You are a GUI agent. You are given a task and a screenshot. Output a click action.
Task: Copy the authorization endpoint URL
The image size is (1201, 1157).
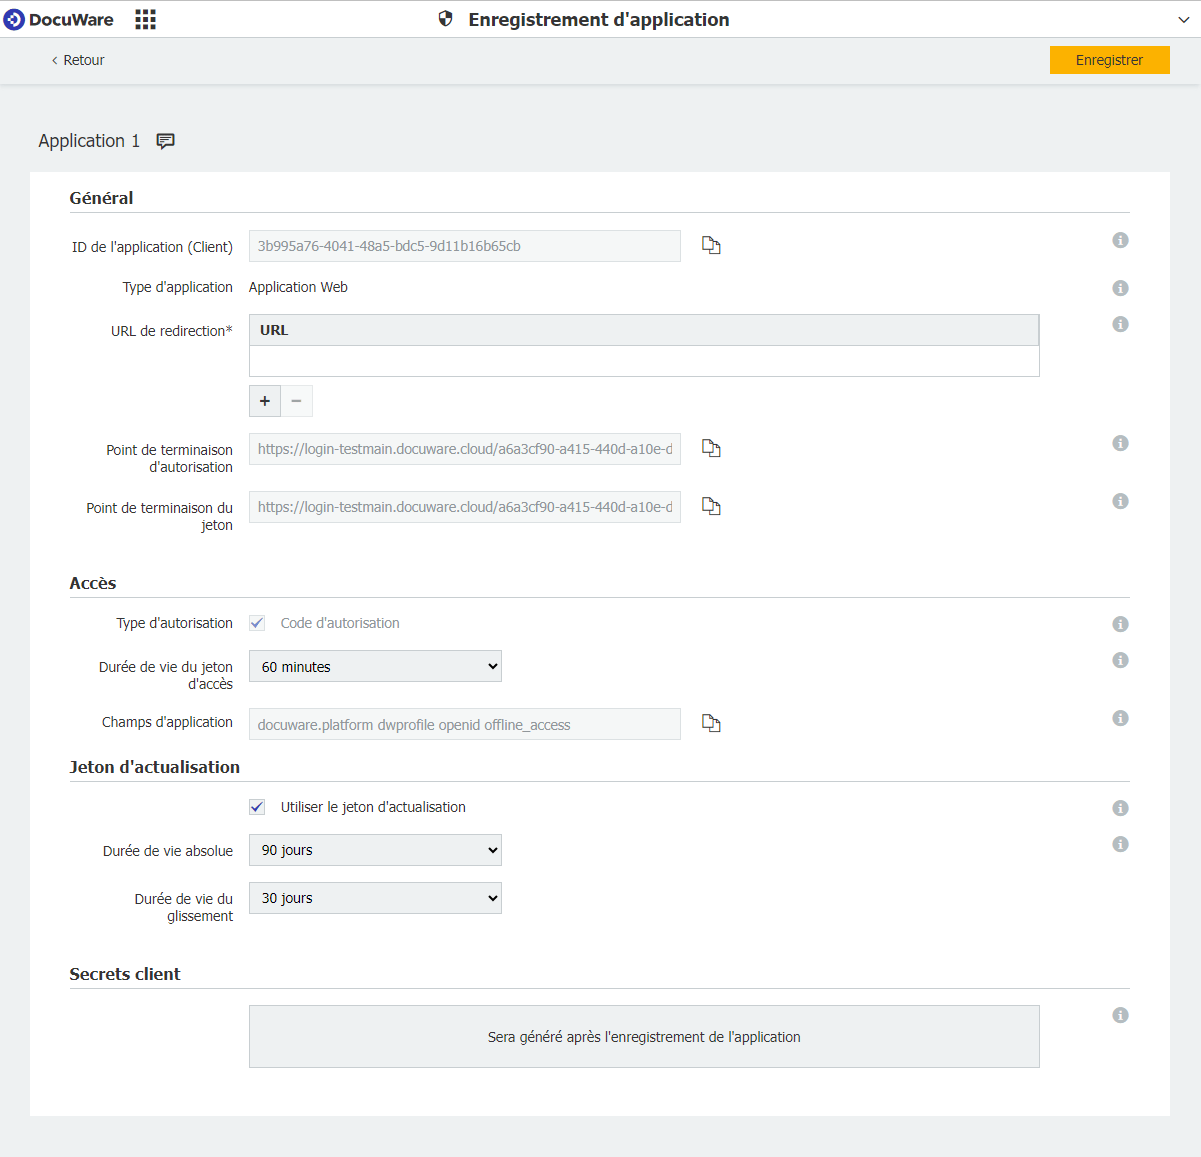(711, 449)
